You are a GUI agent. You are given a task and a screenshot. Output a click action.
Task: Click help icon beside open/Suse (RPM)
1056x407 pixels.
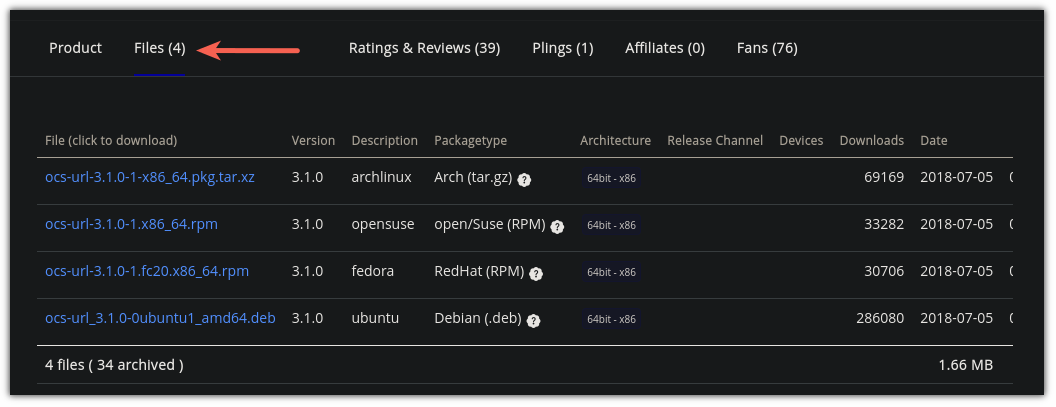coord(557,227)
